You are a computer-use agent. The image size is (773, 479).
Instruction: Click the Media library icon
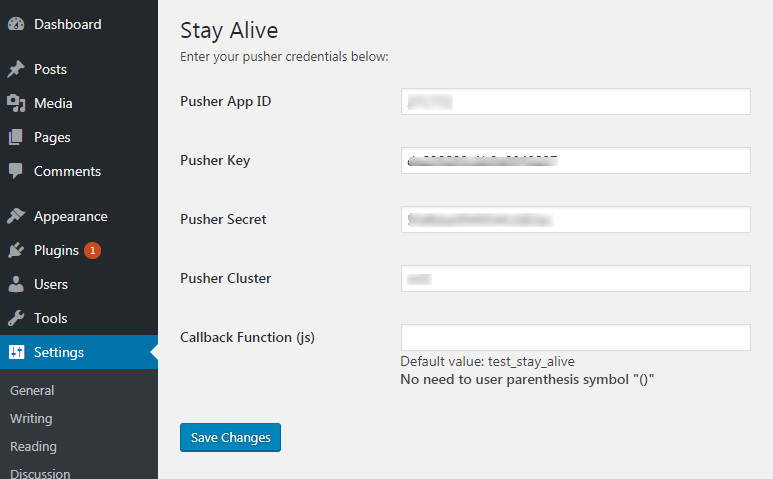pos(16,103)
